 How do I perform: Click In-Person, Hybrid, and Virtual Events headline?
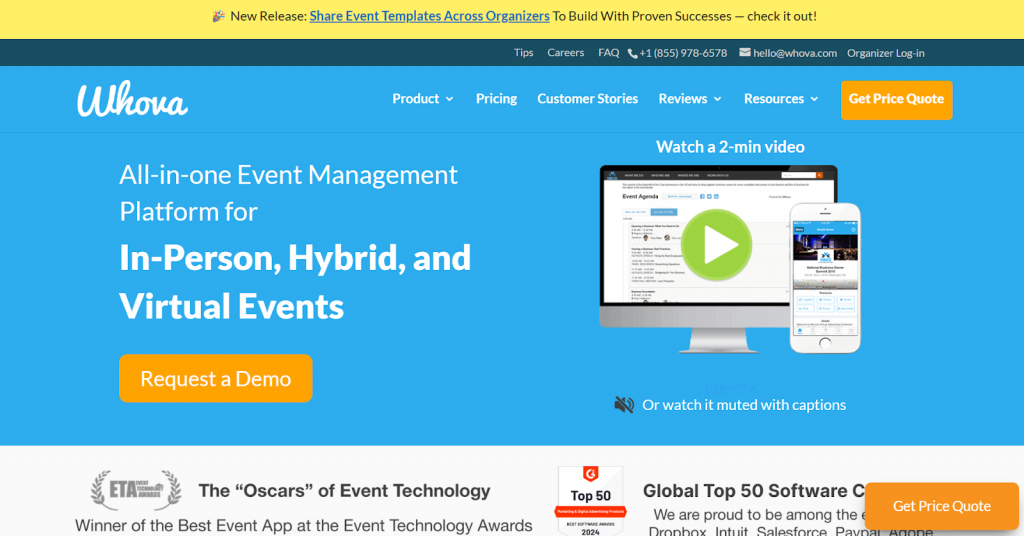[295, 282]
